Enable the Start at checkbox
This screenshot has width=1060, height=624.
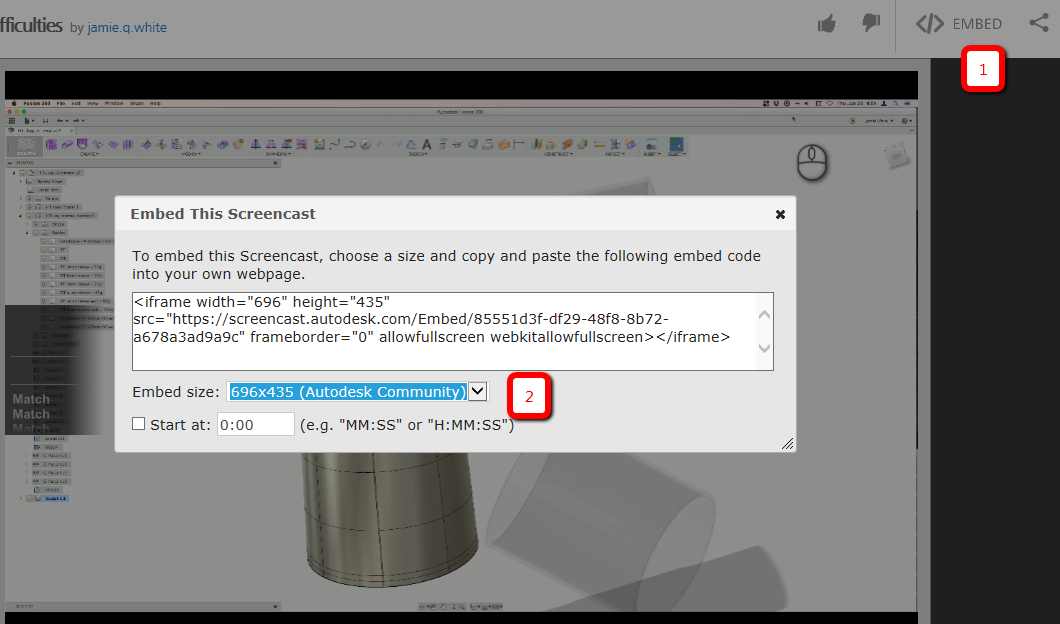pos(138,423)
